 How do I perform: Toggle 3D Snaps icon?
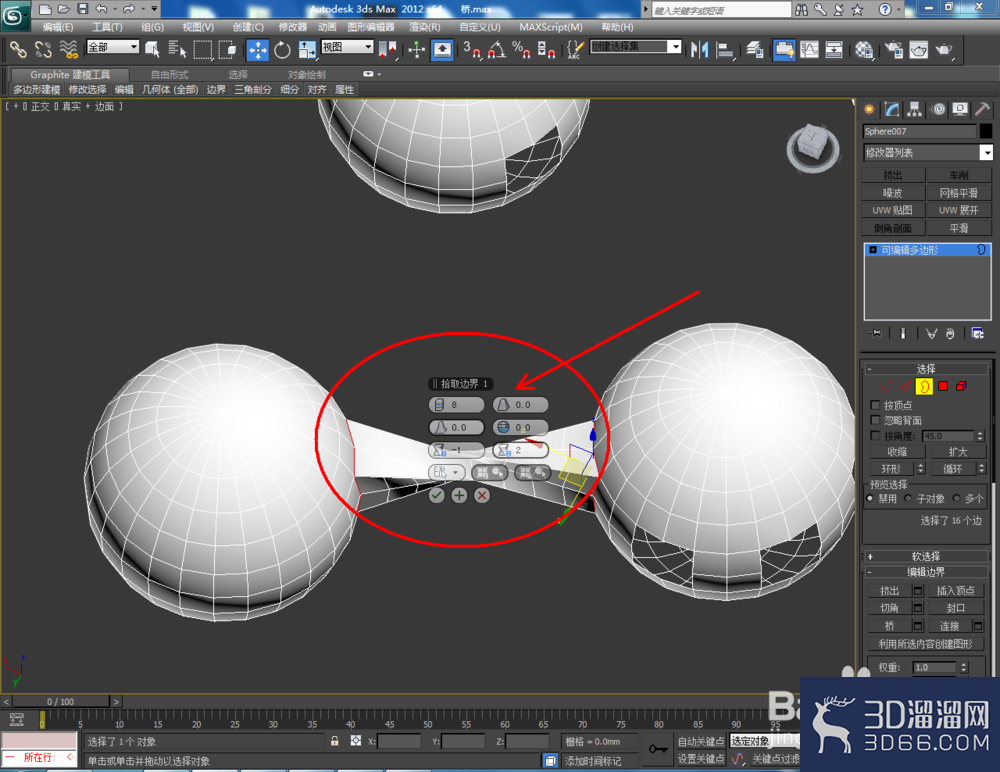[471, 49]
